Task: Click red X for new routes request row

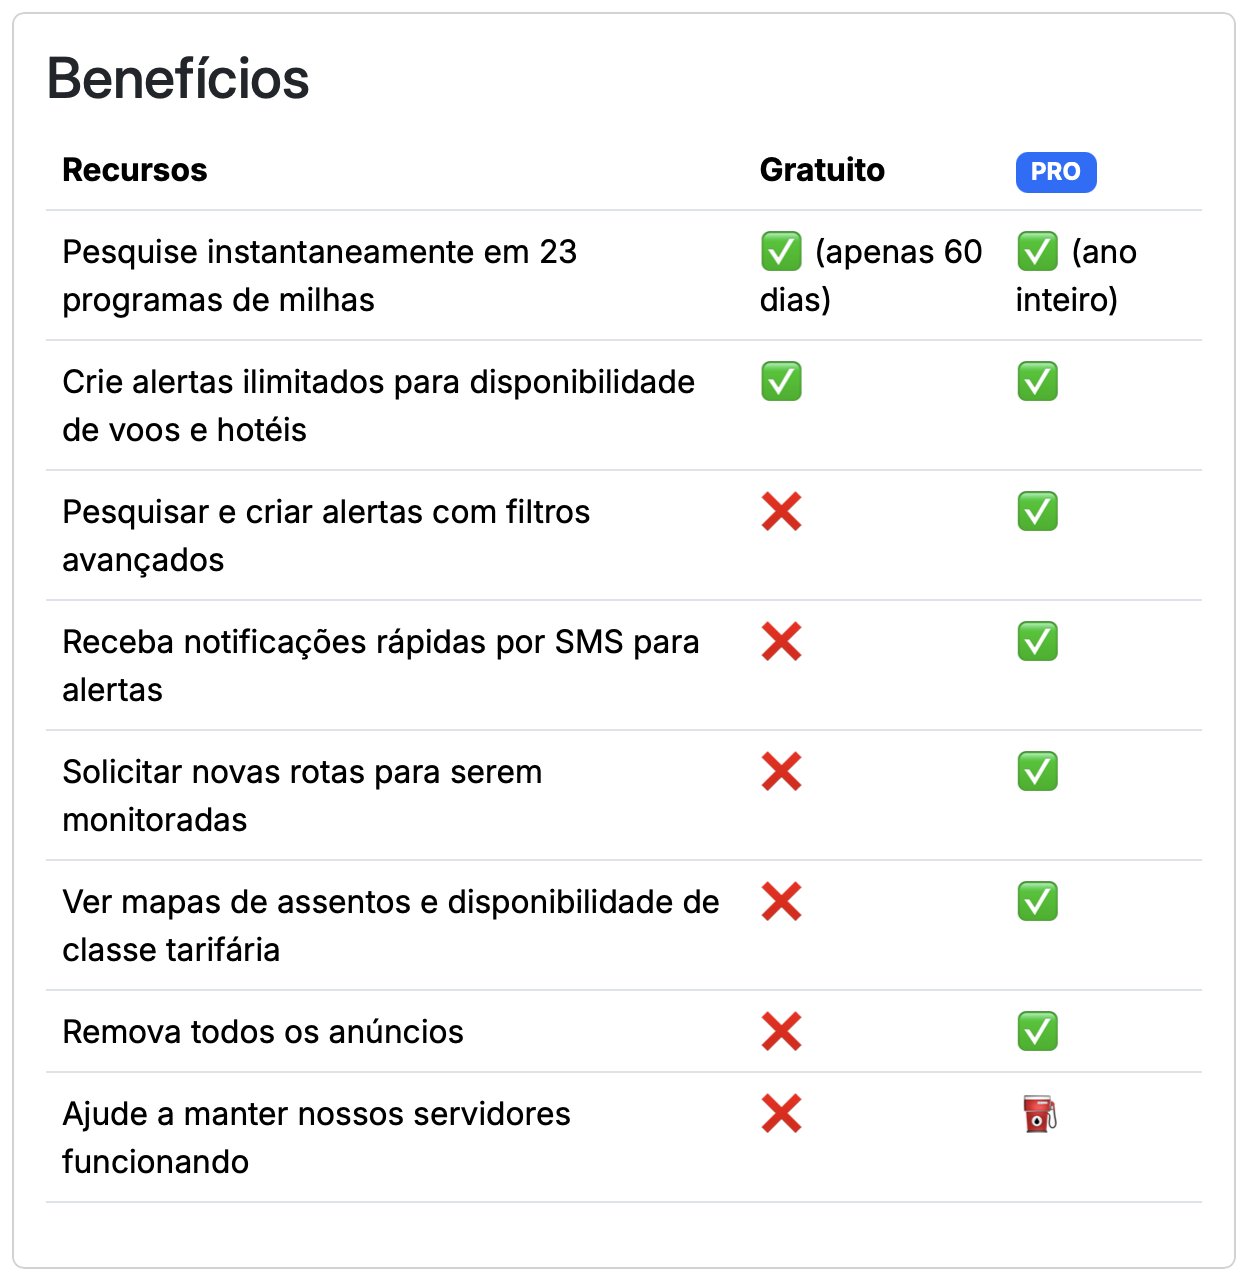Action: [x=781, y=772]
